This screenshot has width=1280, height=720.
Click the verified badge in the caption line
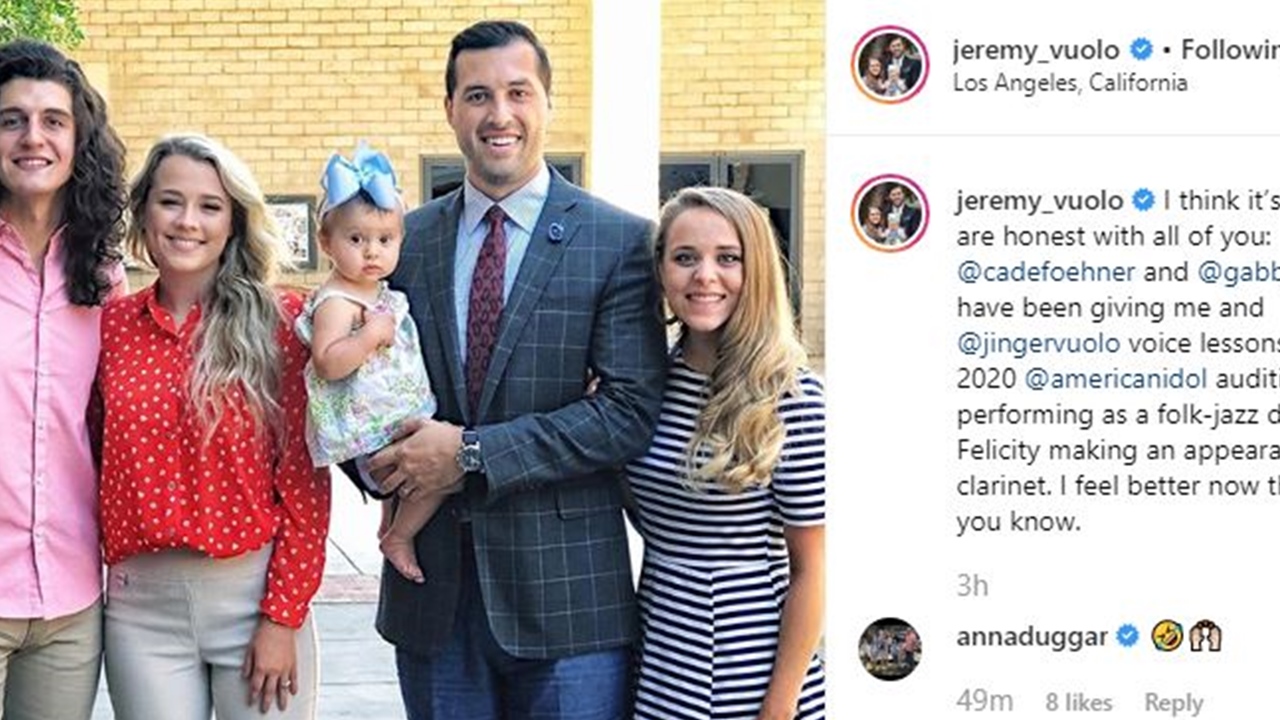pyautogui.click(x=1143, y=200)
